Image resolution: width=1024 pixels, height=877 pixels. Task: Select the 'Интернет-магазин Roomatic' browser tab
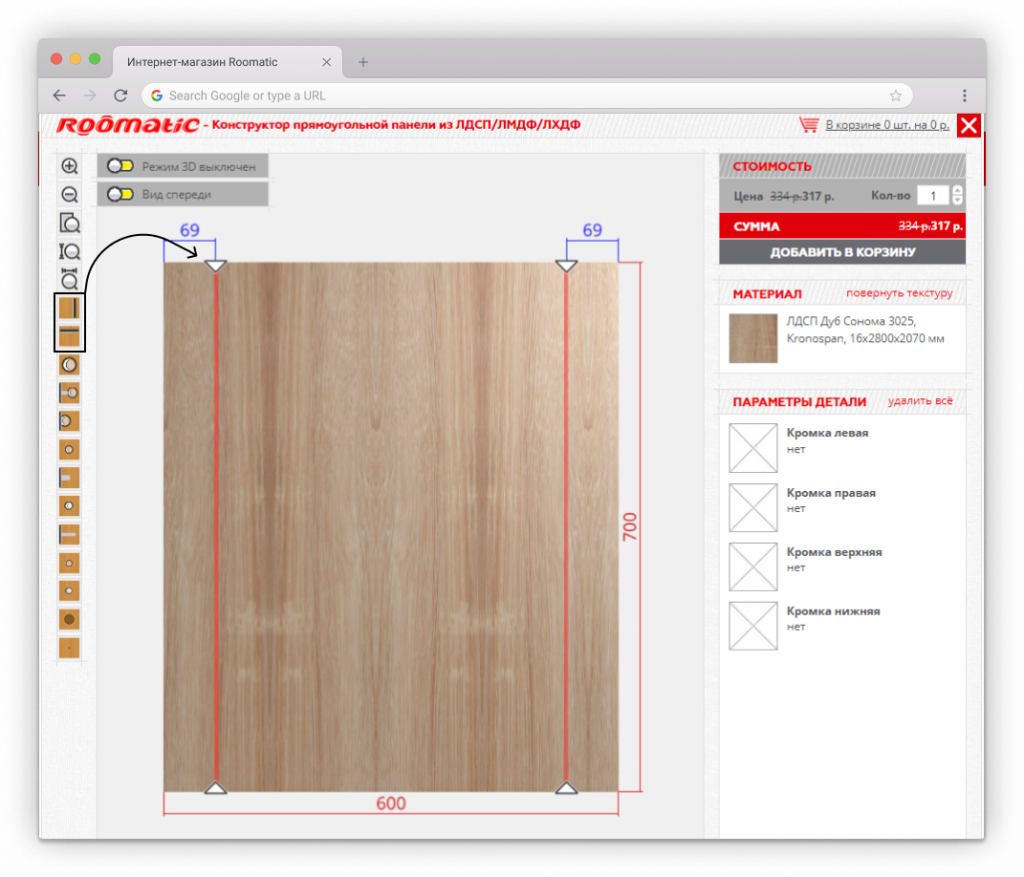coord(202,62)
